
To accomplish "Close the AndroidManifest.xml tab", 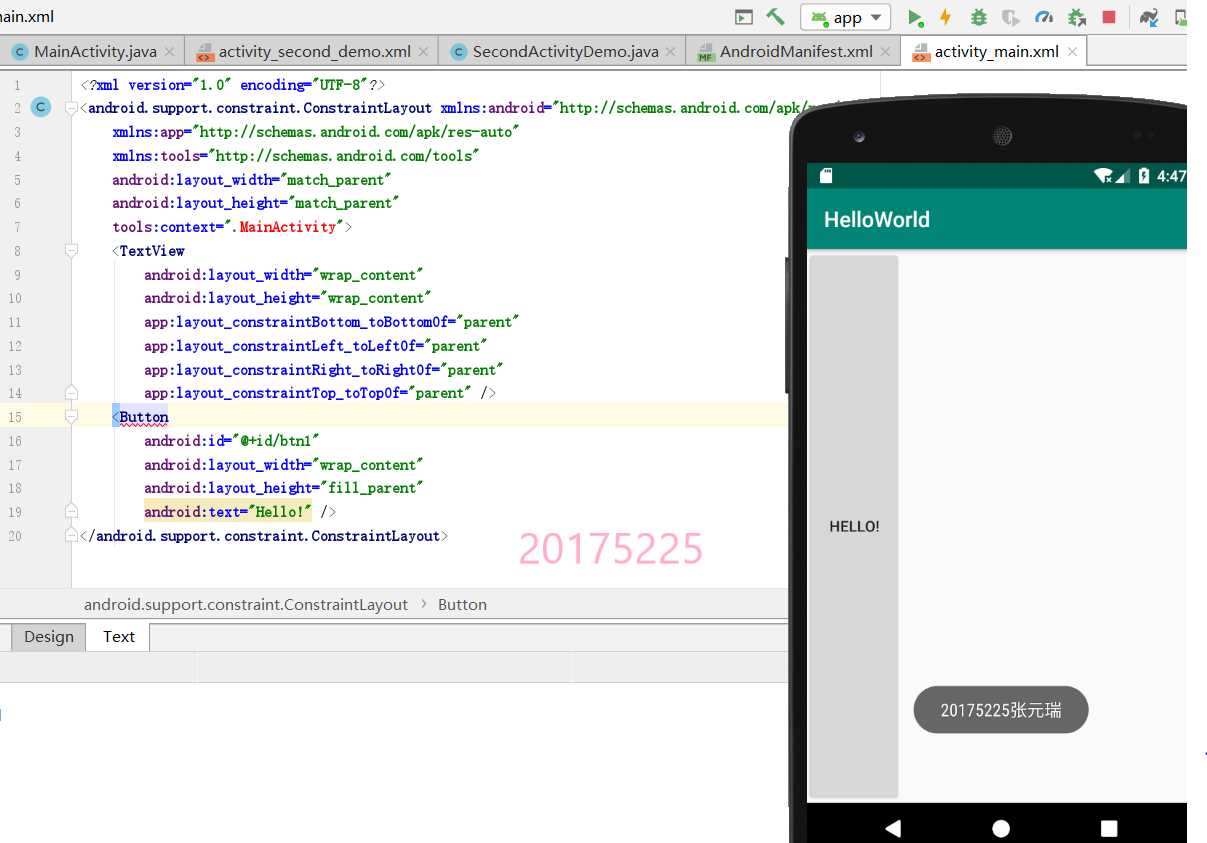I will (885, 51).
